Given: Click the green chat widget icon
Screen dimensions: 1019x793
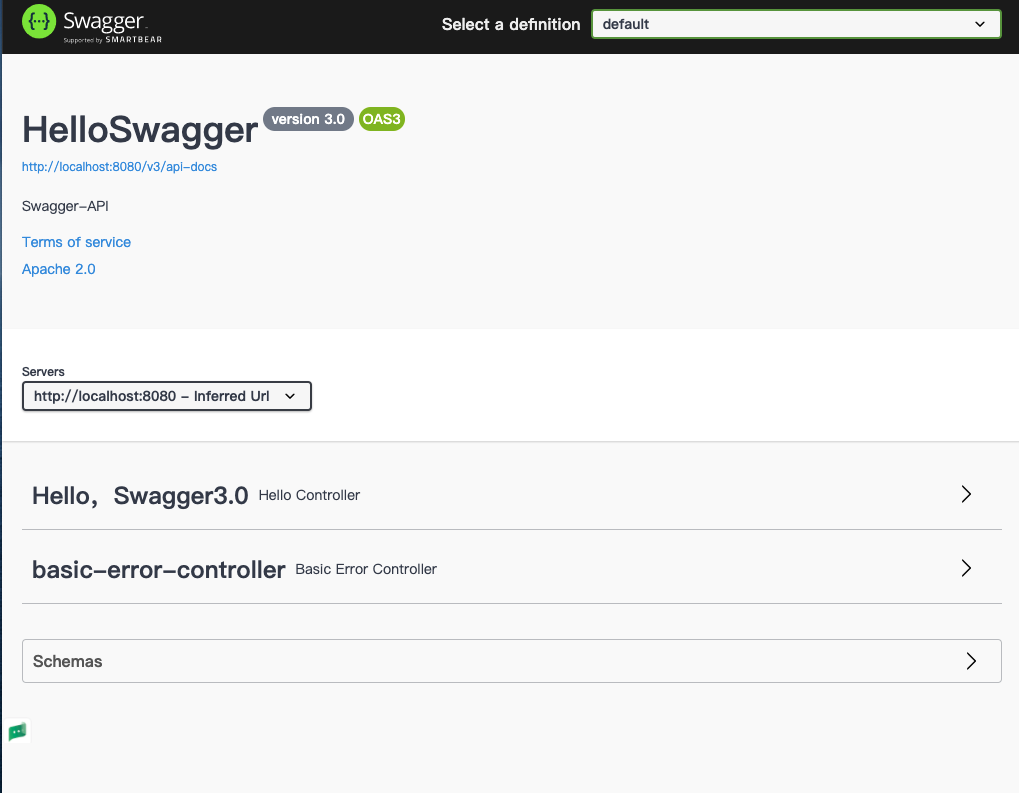Looking at the screenshot, I should pyautogui.click(x=18, y=732).
